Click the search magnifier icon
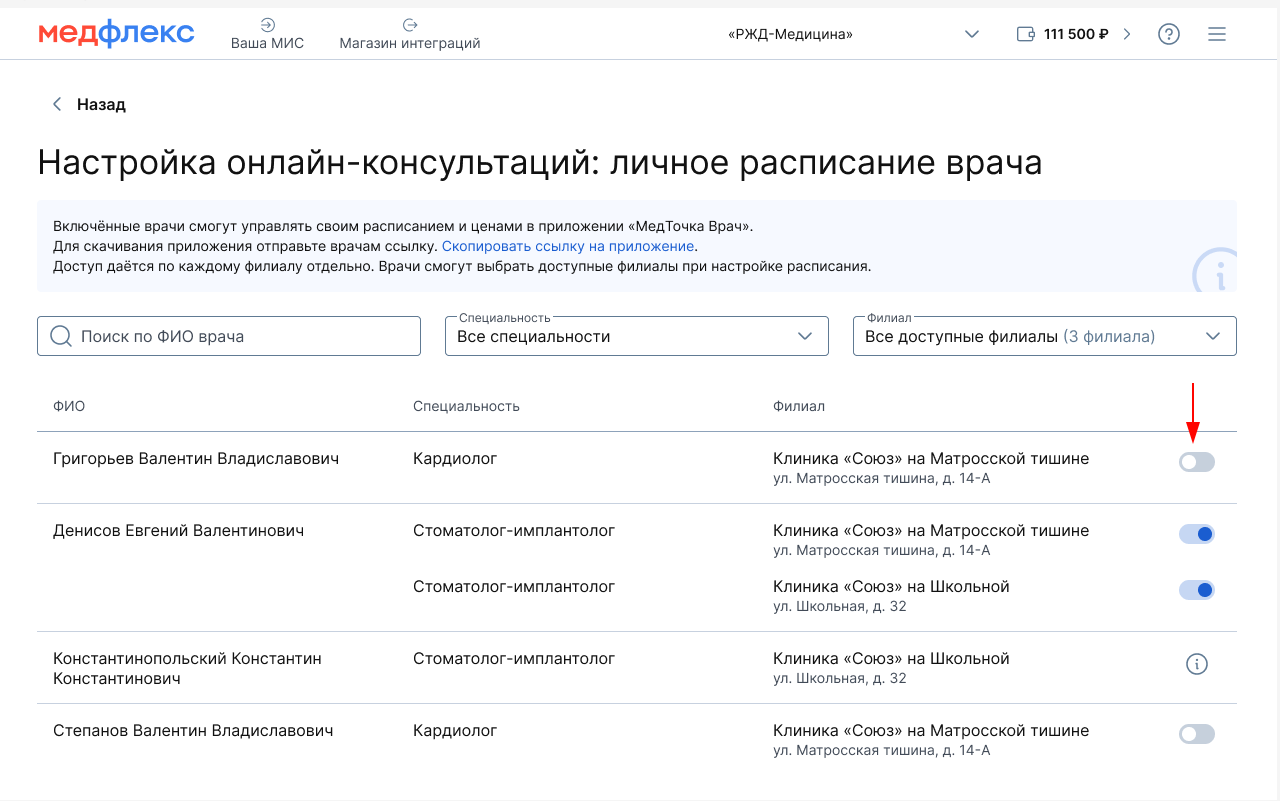 click(61, 336)
